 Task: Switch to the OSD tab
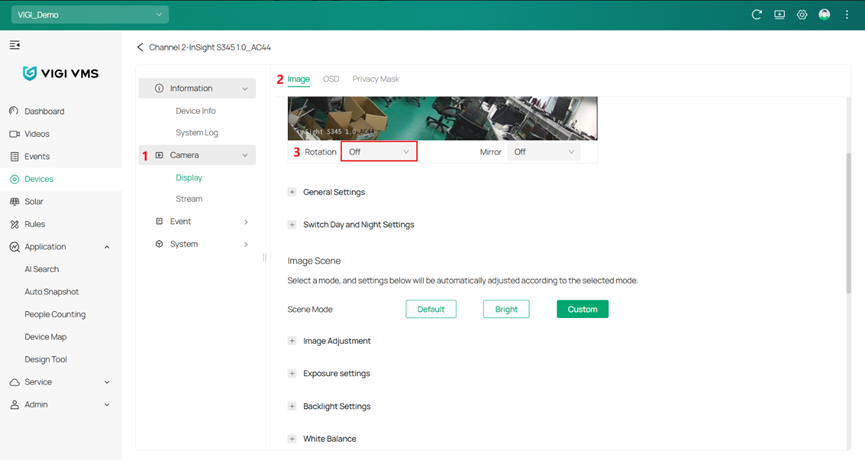pos(331,79)
